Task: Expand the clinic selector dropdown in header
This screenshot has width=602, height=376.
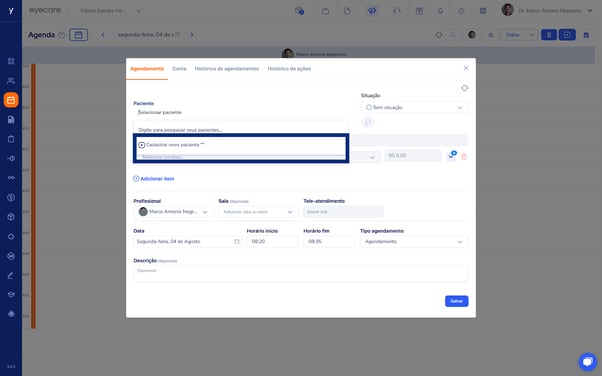Action: pyautogui.click(x=139, y=11)
